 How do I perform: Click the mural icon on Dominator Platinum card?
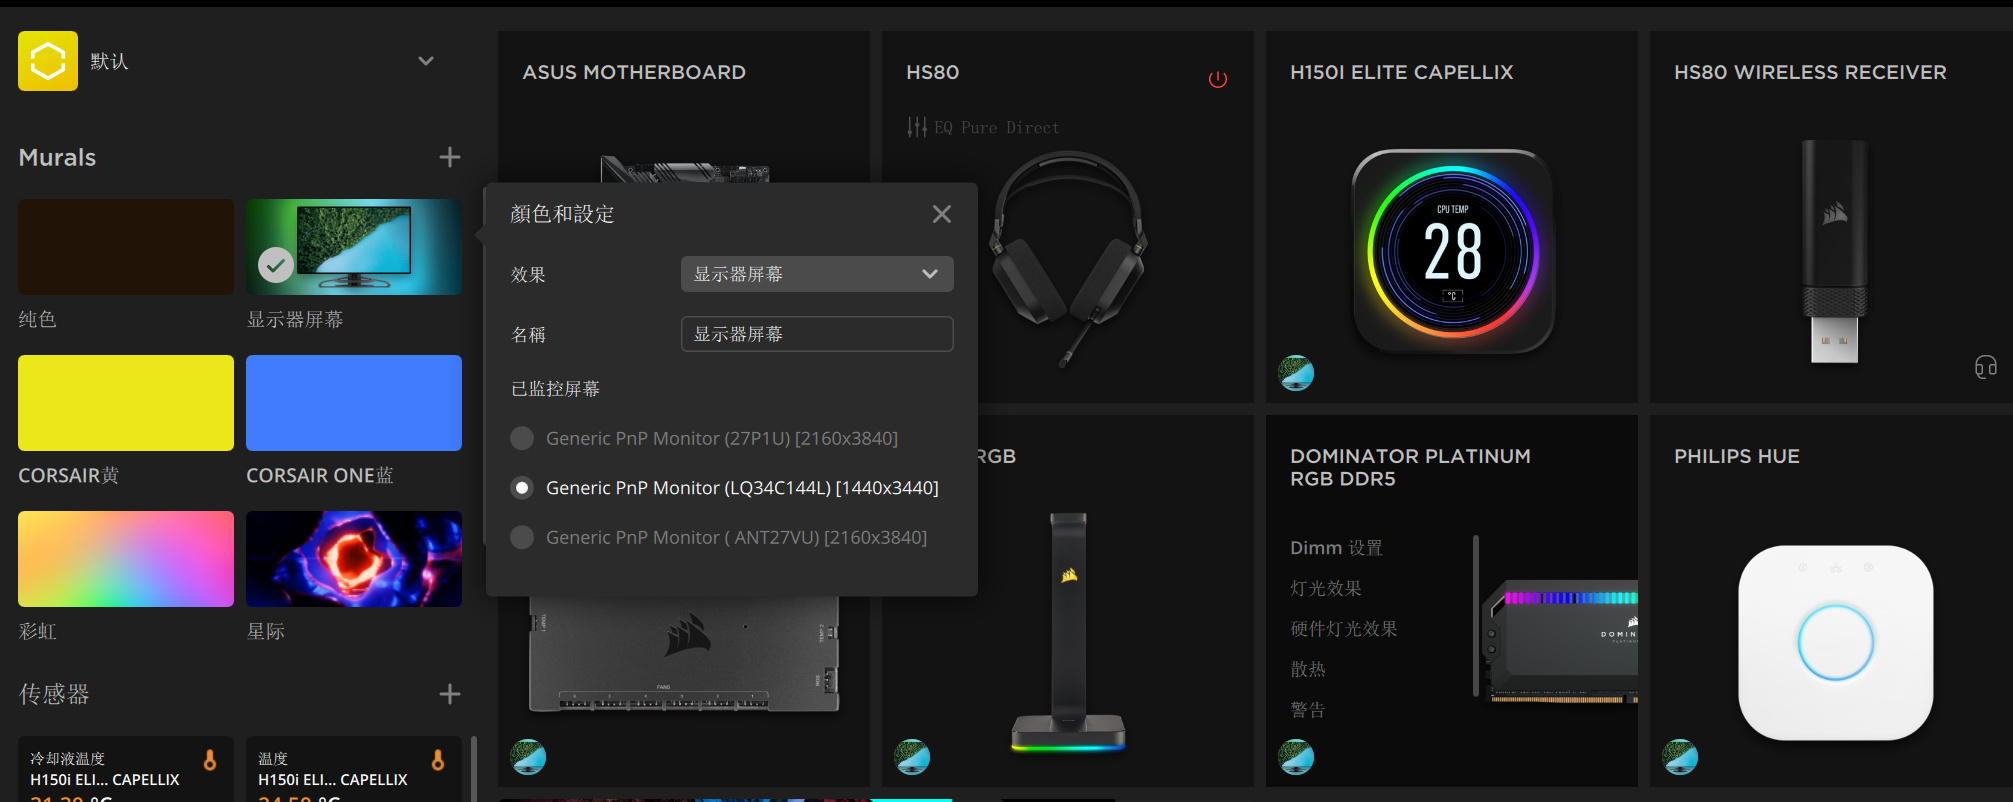tap(1297, 757)
